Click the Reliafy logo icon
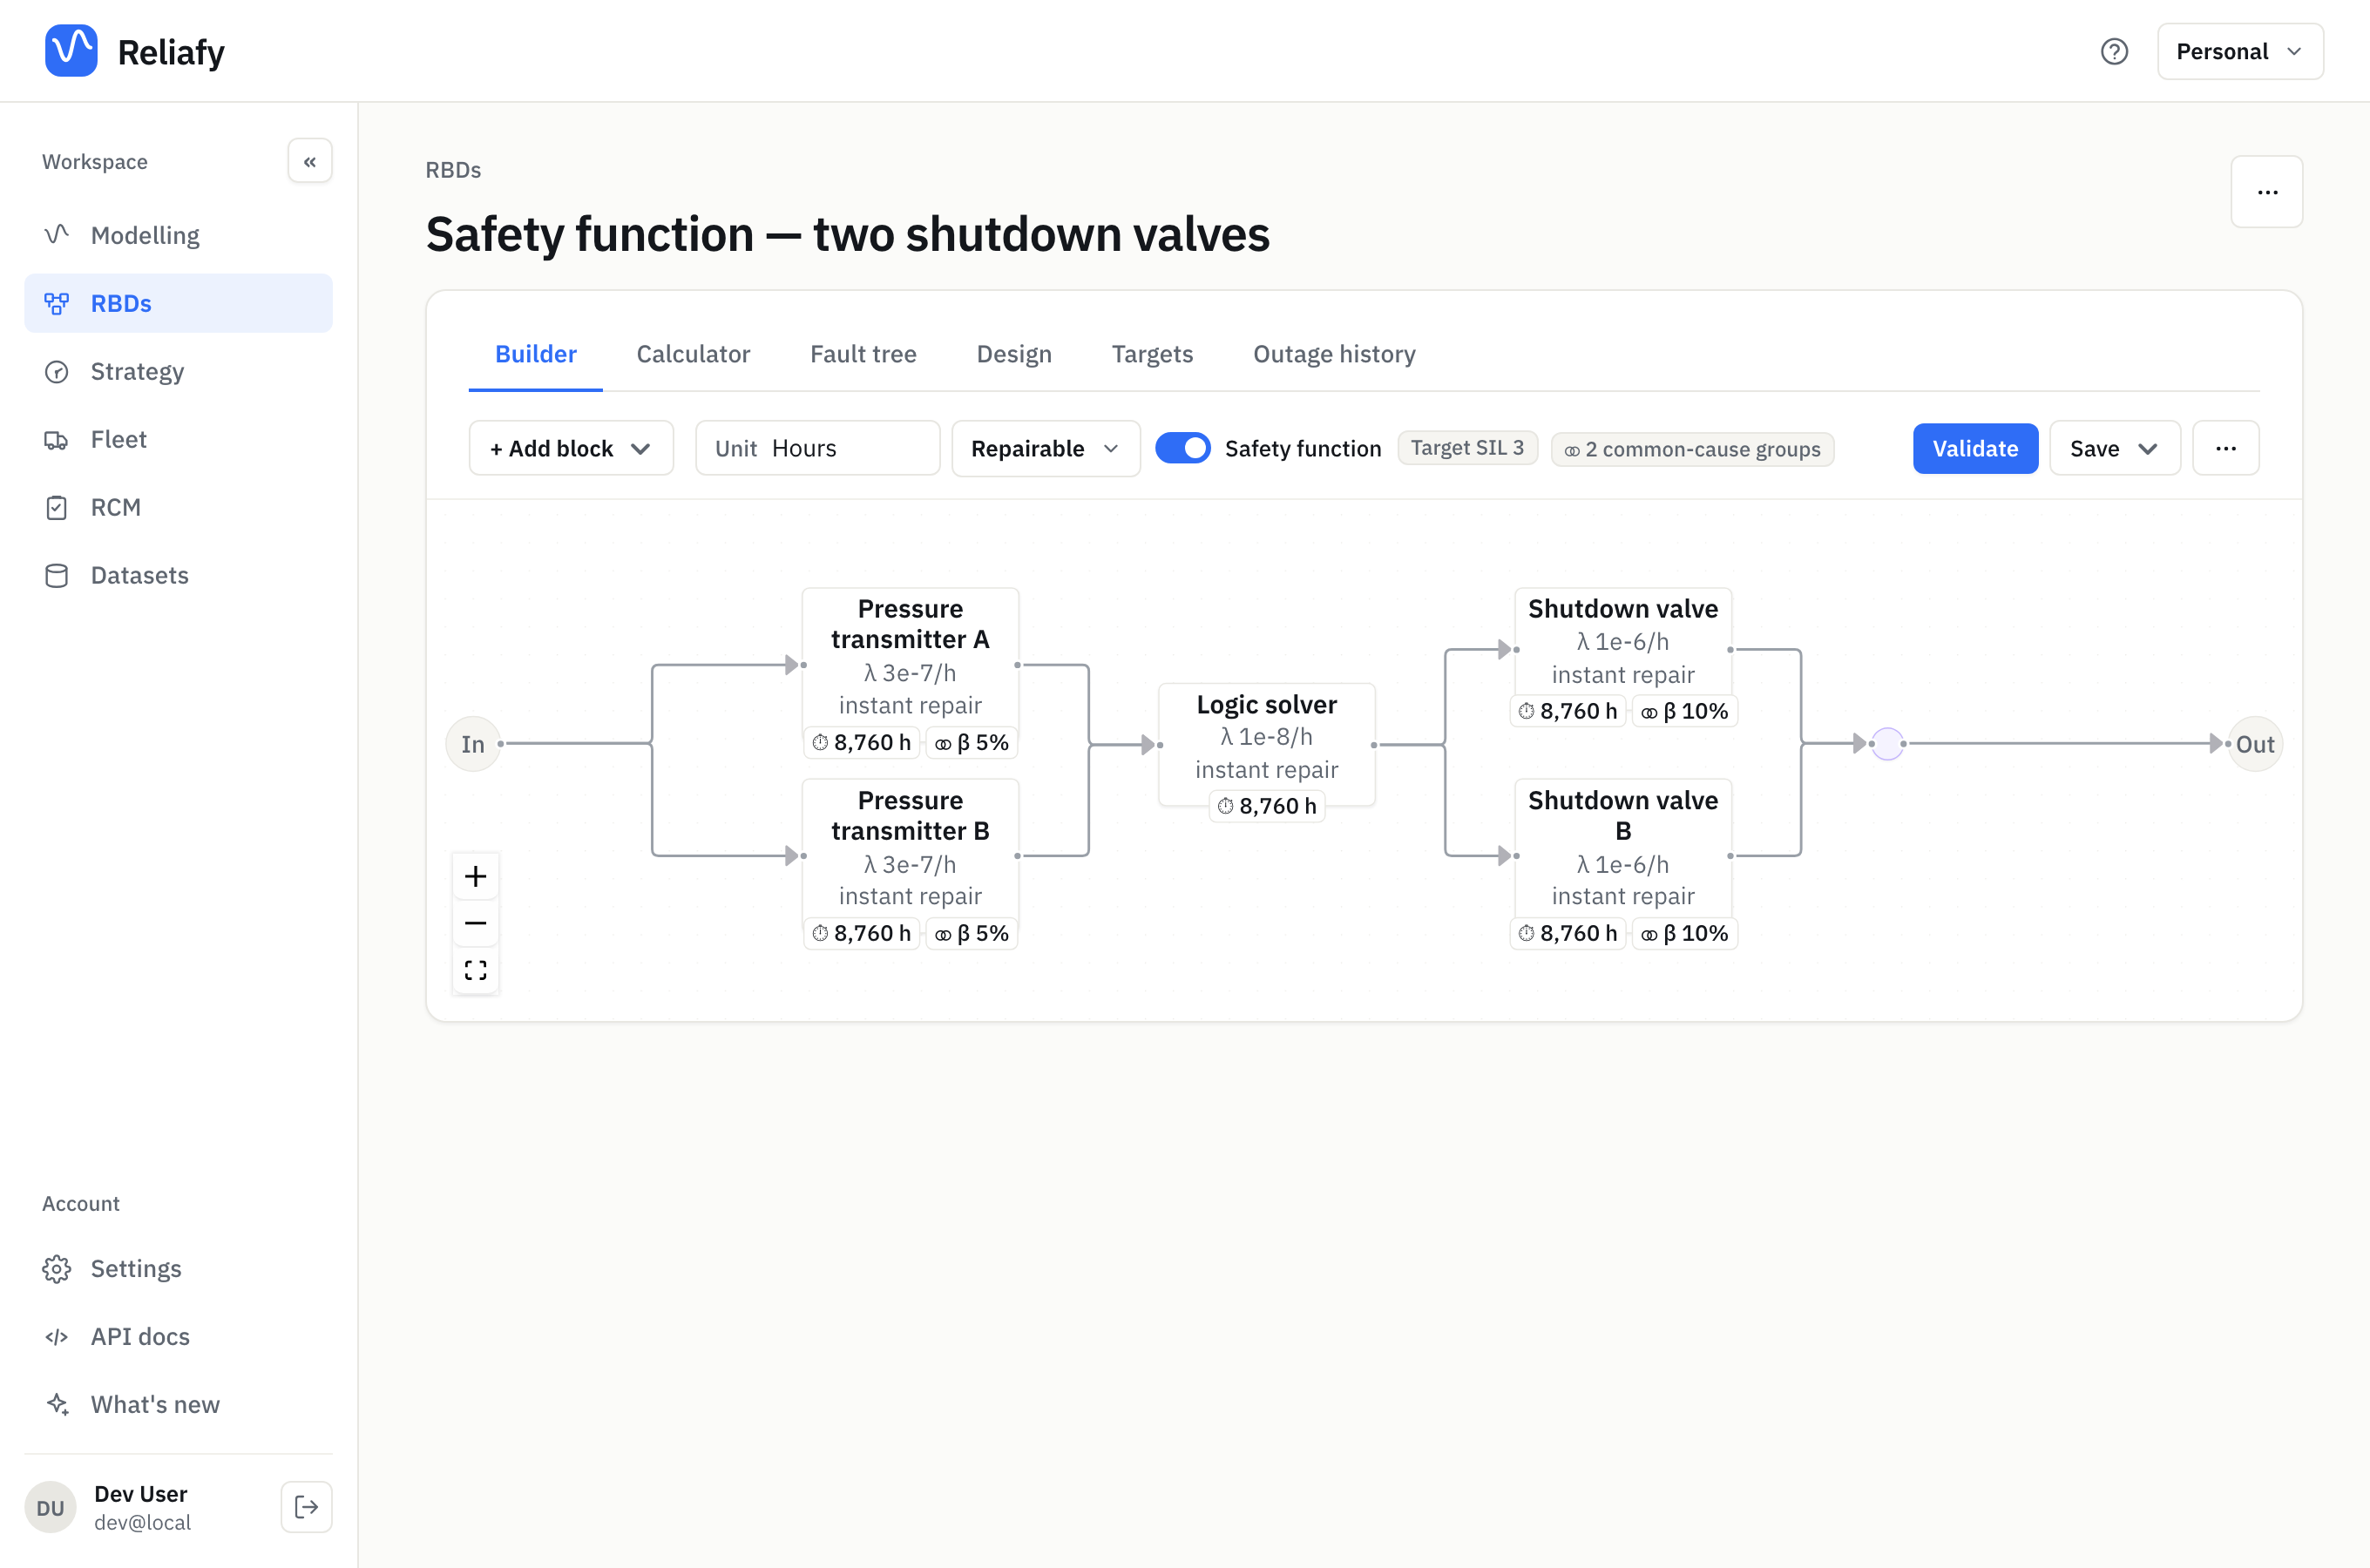The height and width of the screenshot is (1568, 2370). tap(71, 51)
